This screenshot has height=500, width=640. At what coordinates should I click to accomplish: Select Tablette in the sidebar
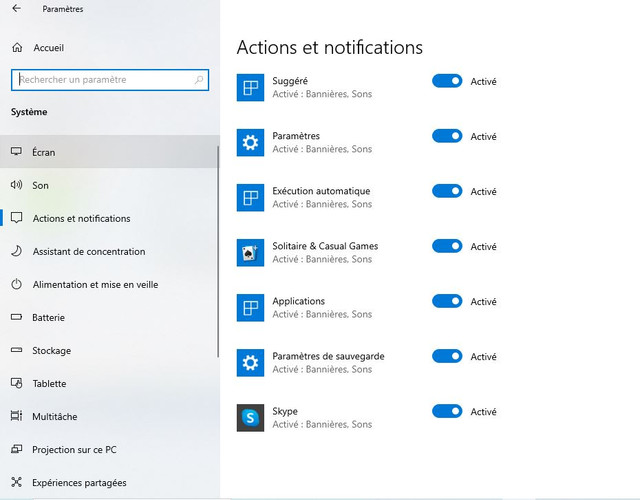(109, 383)
